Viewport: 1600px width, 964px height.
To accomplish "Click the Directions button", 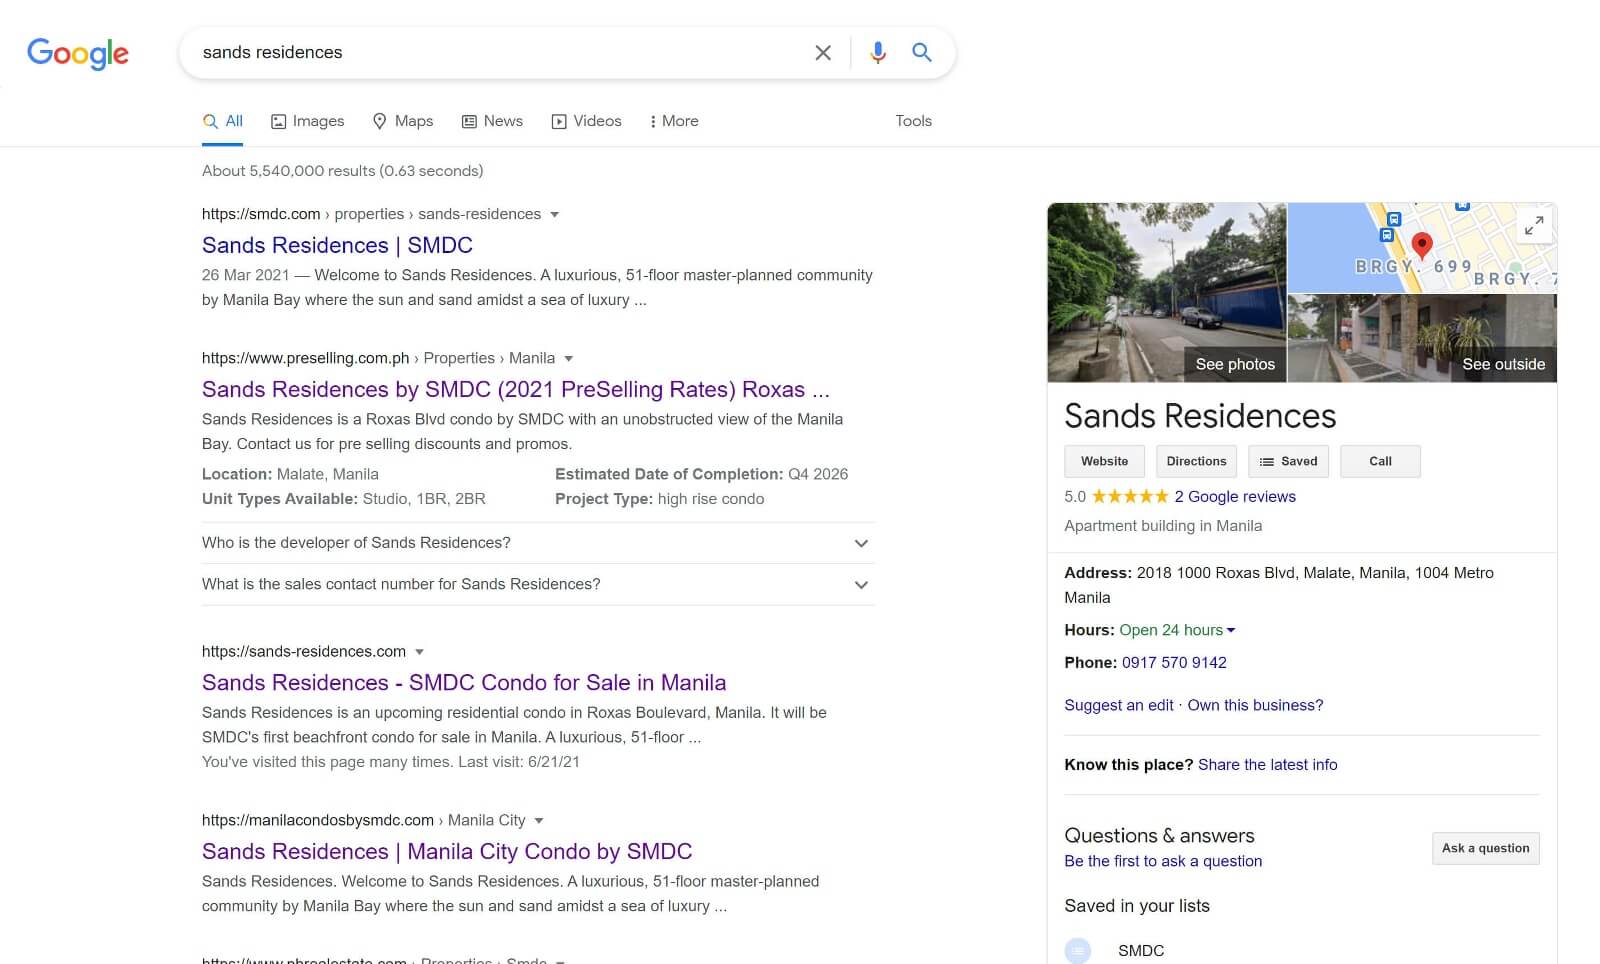I will 1196,461.
